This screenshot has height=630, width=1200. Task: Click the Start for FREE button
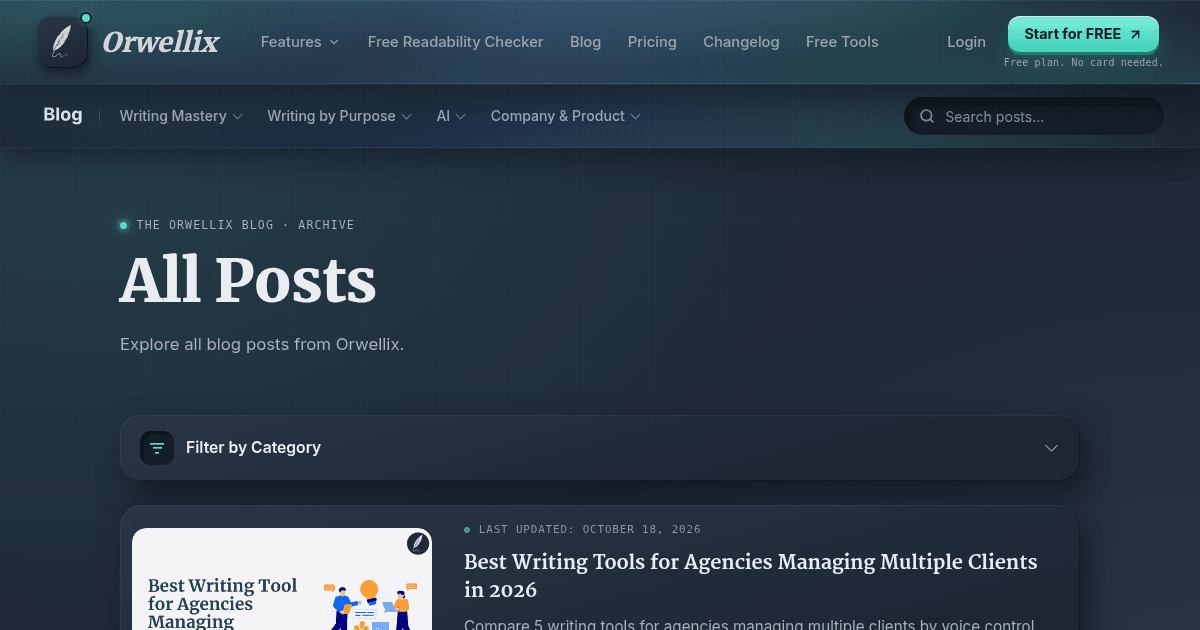pyautogui.click(x=1083, y=34)
